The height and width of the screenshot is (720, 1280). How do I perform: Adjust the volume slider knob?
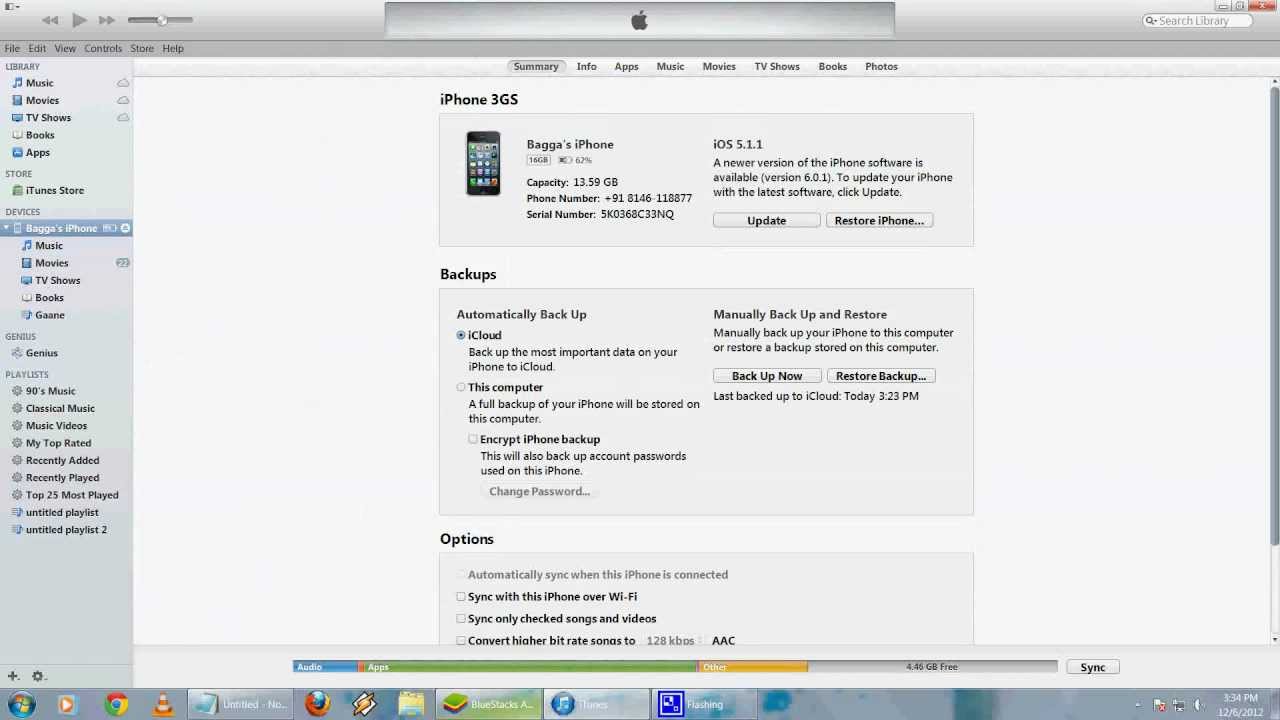coord(162,20)
